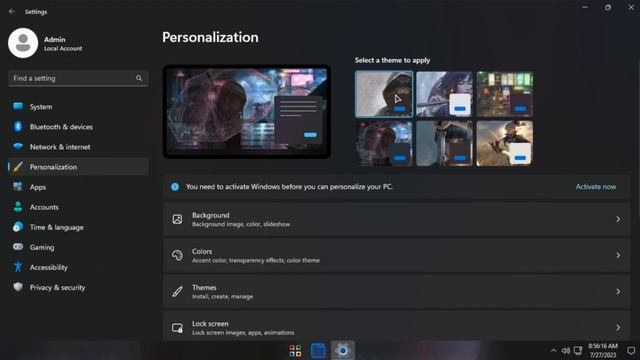Click the Bluetooth & devices icon
The height and width of the screenshot is (360, 640).
tap(18, 127)
